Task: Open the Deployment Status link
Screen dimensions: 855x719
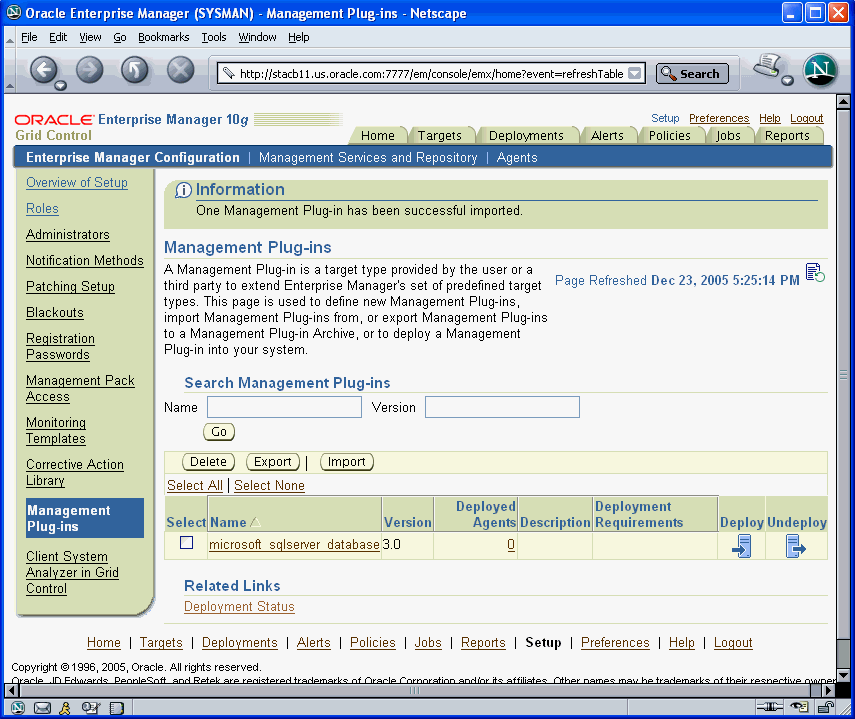Action: pyautogui.click(x=239, y=607)
